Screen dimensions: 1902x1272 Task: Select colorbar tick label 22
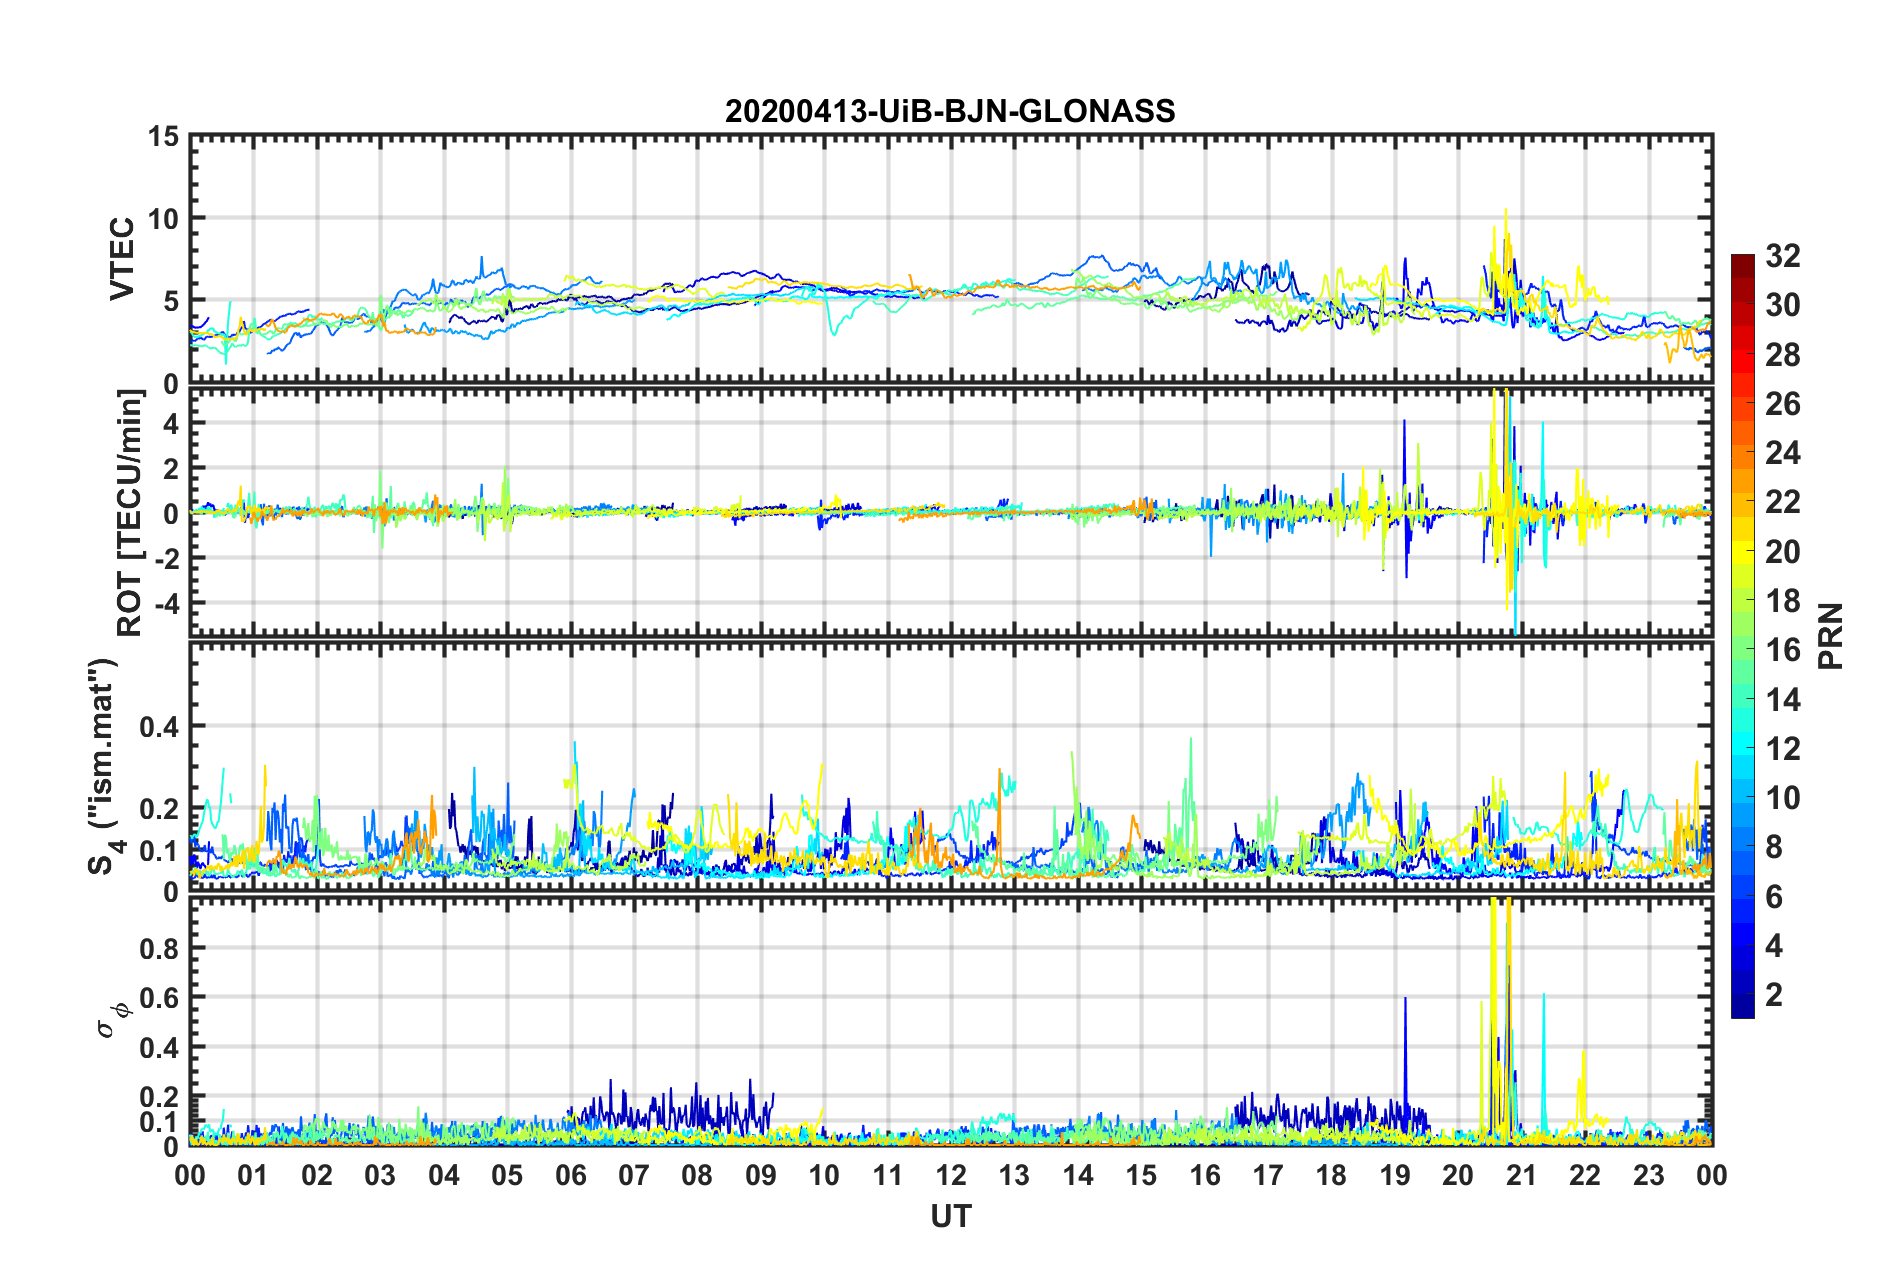pyautogui.click(x=1782, y=502)
